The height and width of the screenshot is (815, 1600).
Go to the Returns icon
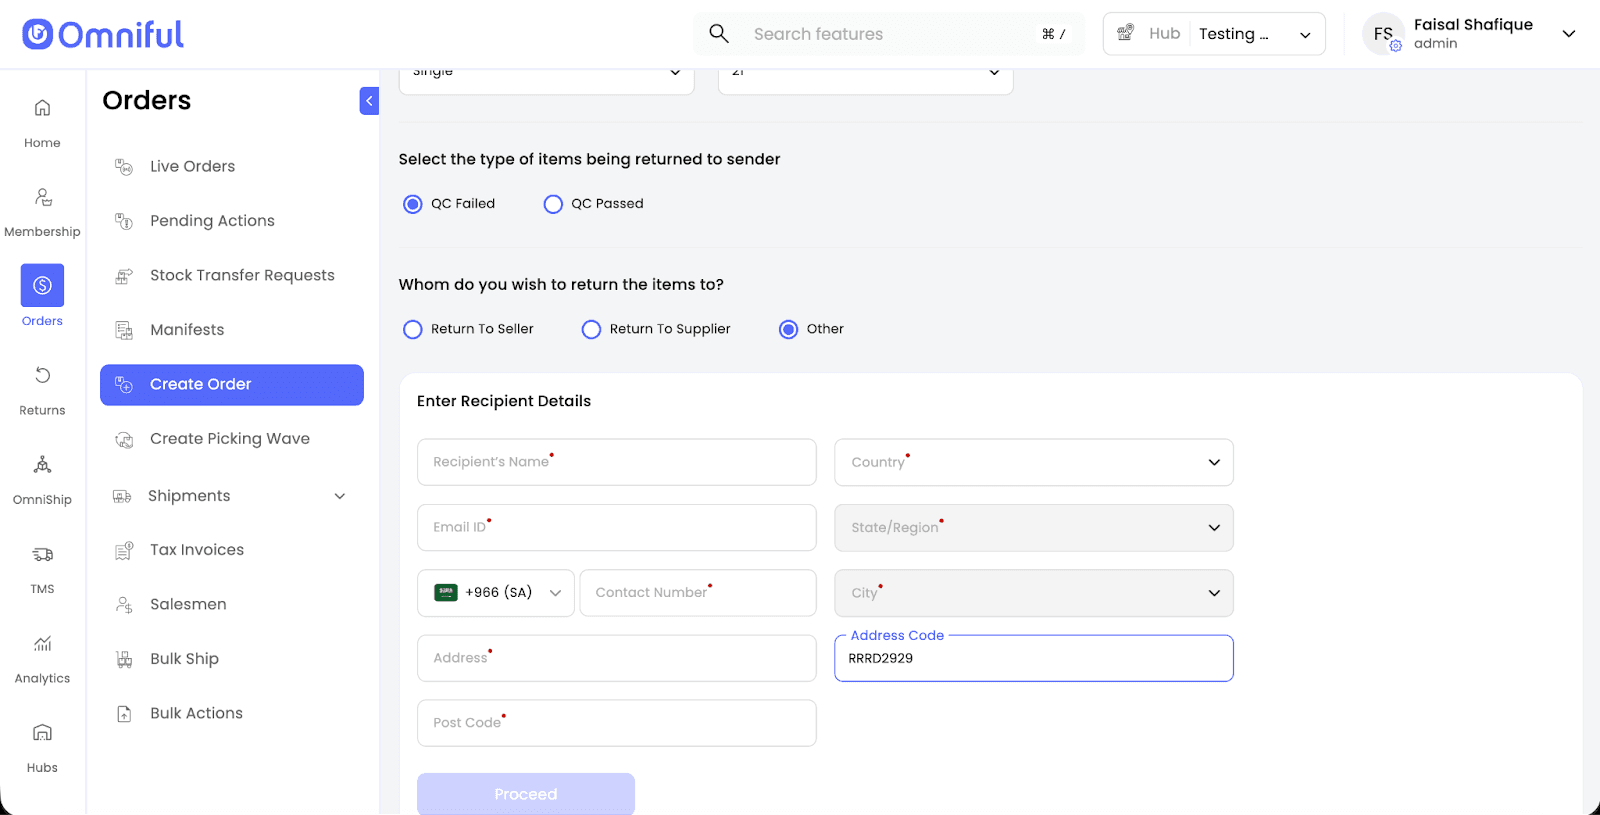click(42, 375)
